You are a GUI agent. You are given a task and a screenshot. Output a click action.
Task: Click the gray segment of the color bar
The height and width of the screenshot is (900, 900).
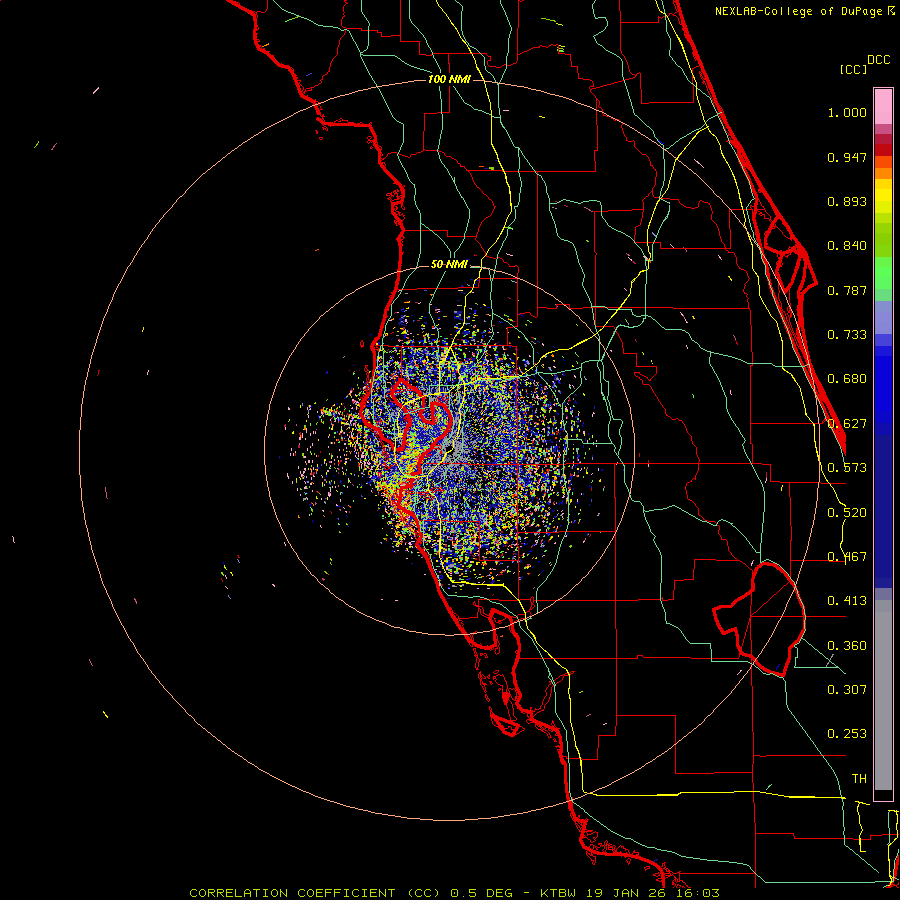883,695
